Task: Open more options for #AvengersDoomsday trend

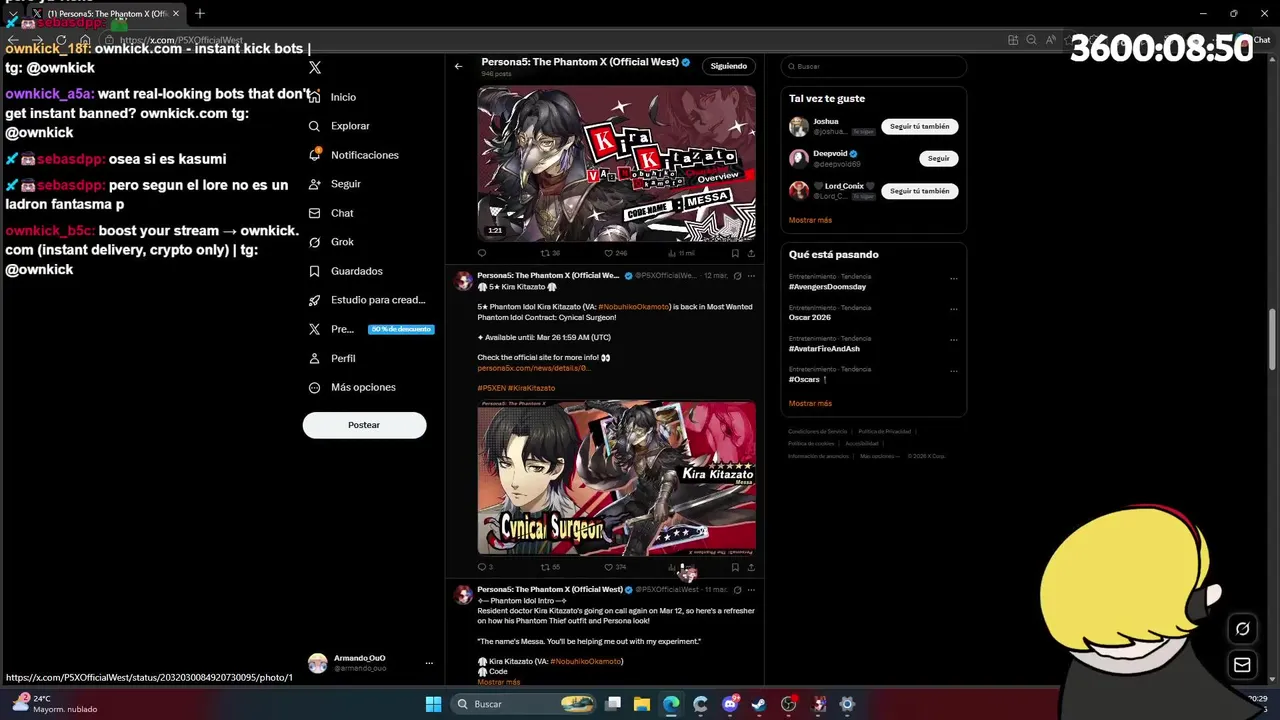Action: [x=953, y=279]
